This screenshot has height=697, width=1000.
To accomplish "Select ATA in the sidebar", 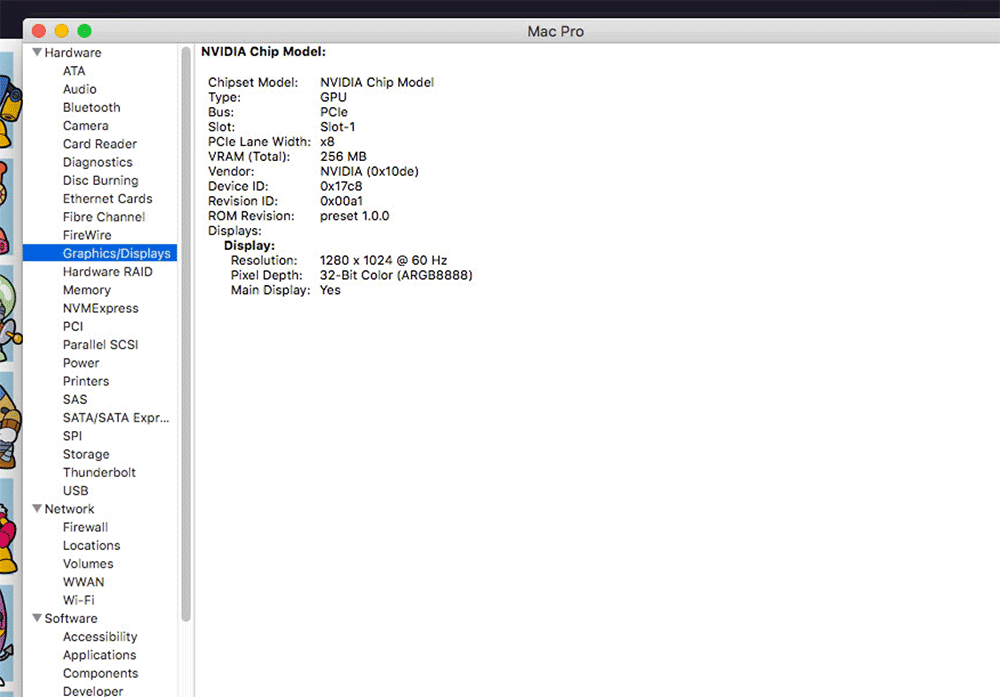I will (74, 71).
